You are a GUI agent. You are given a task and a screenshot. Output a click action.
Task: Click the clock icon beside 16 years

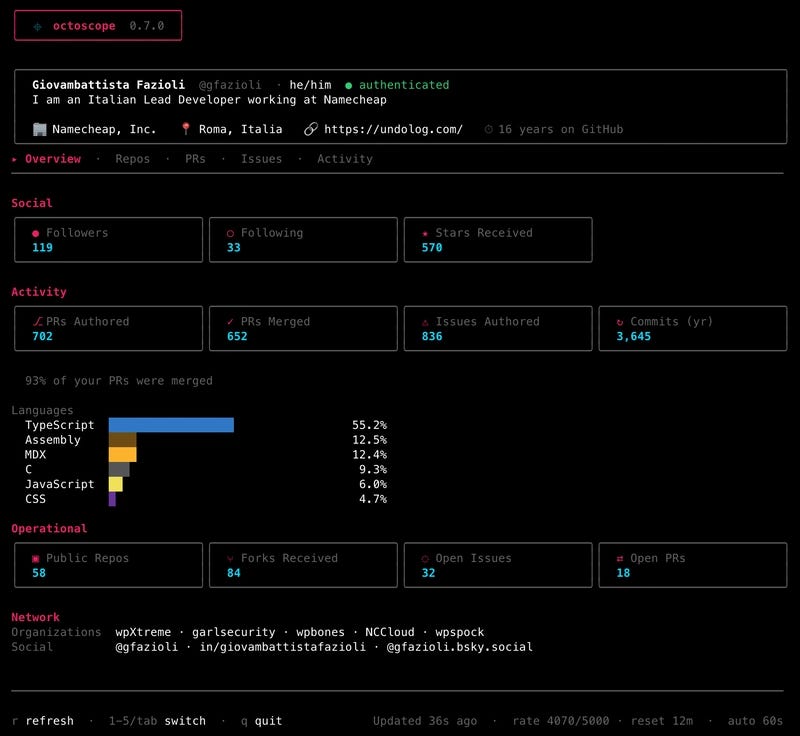[489, 130]
